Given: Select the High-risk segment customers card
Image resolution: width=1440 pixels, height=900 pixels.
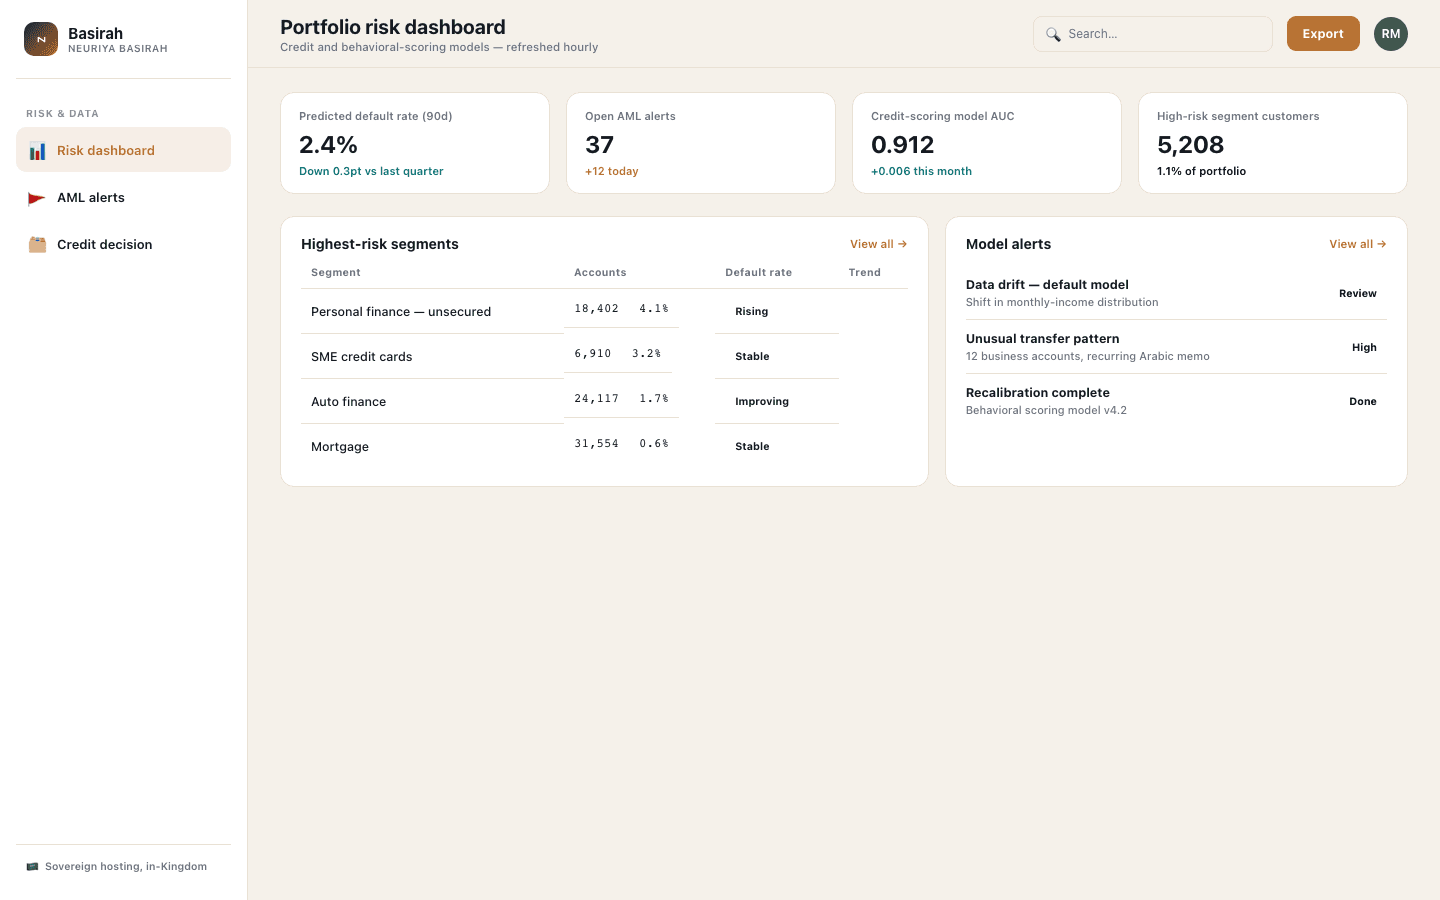Looking at the screenshot, I should pyautogui.click(x=1273, y=143).
